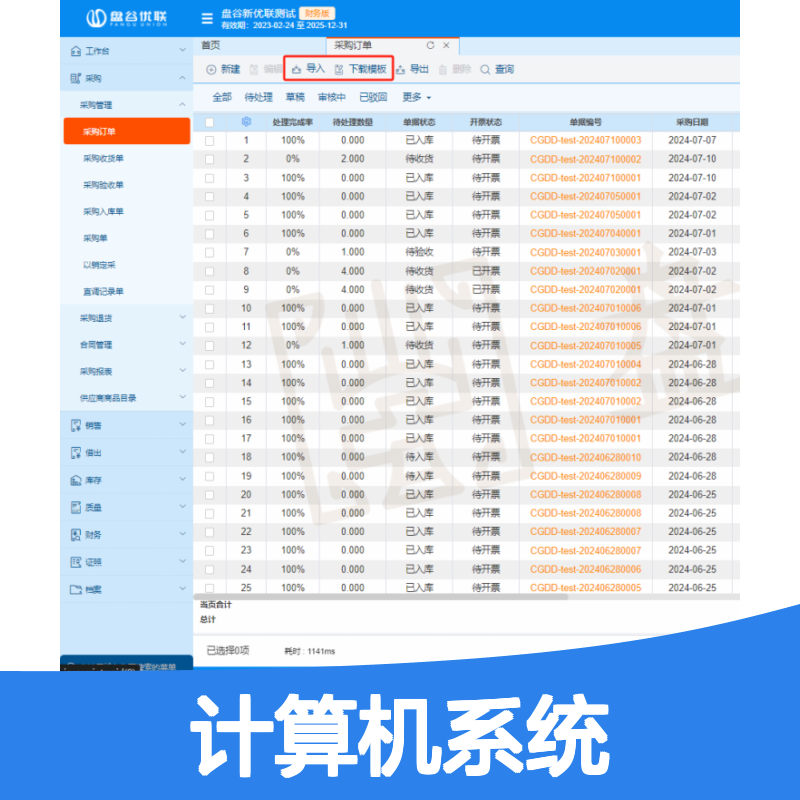Select the checkbox for row 12
The image size is (800, 800).
tap(209, 346)
